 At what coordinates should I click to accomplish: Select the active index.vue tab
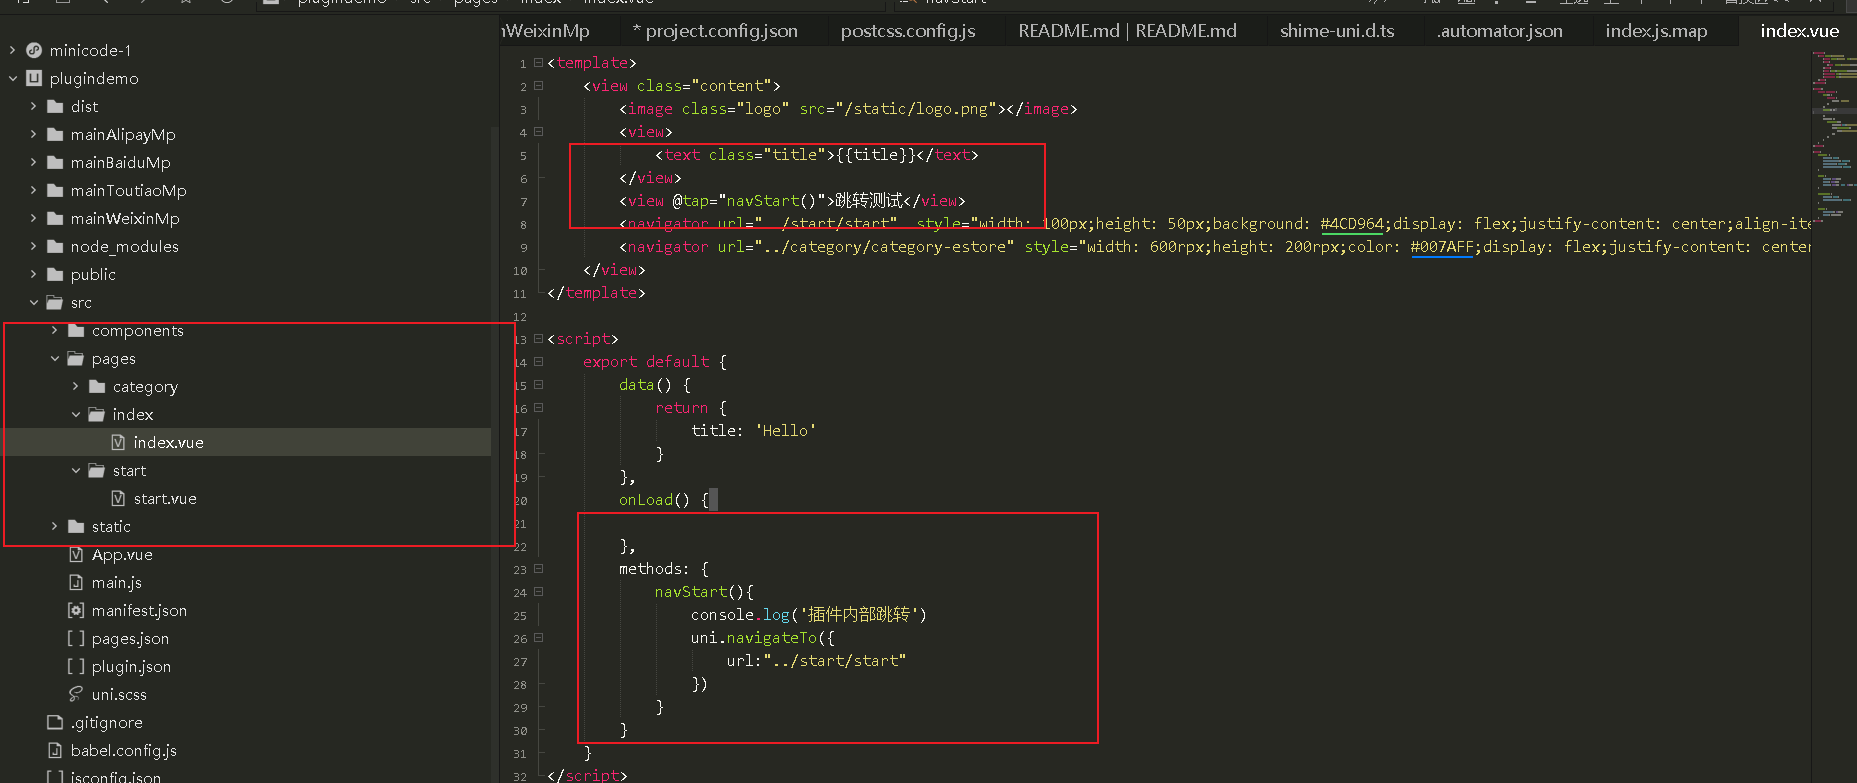point(1799,31)
